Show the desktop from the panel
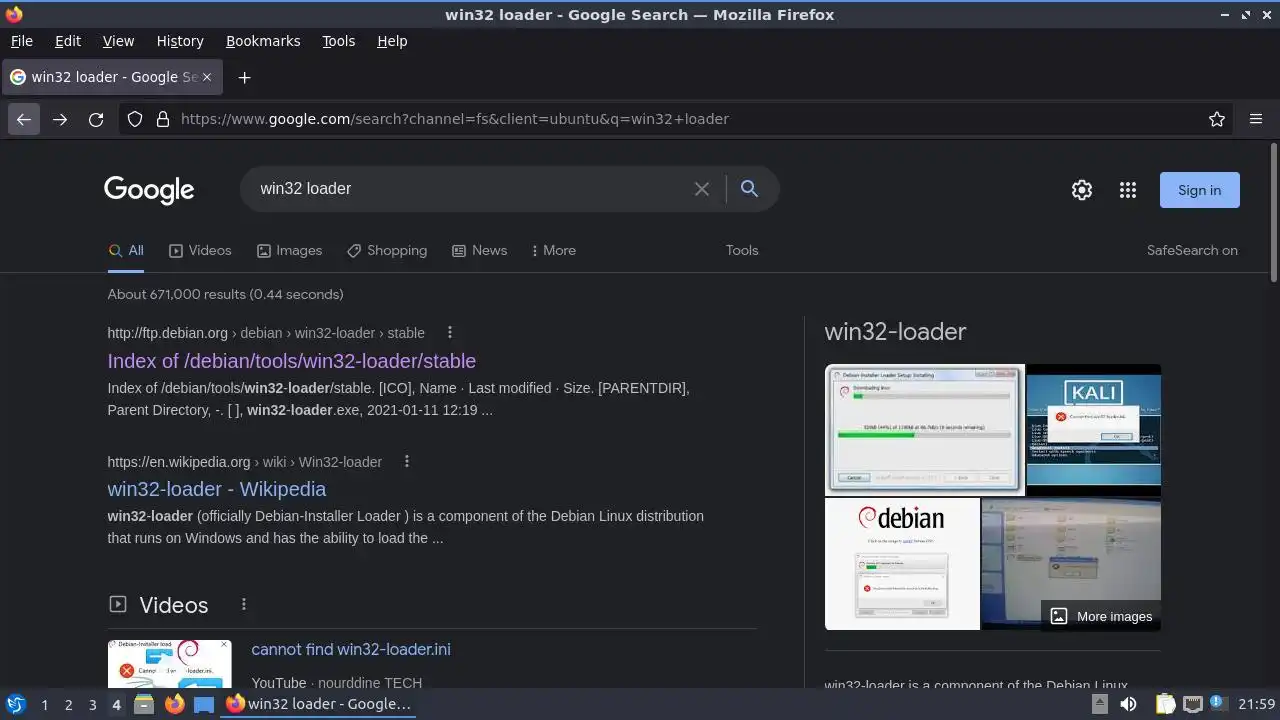This screenshot has height=720, width=1280. (x=204, y=704)
